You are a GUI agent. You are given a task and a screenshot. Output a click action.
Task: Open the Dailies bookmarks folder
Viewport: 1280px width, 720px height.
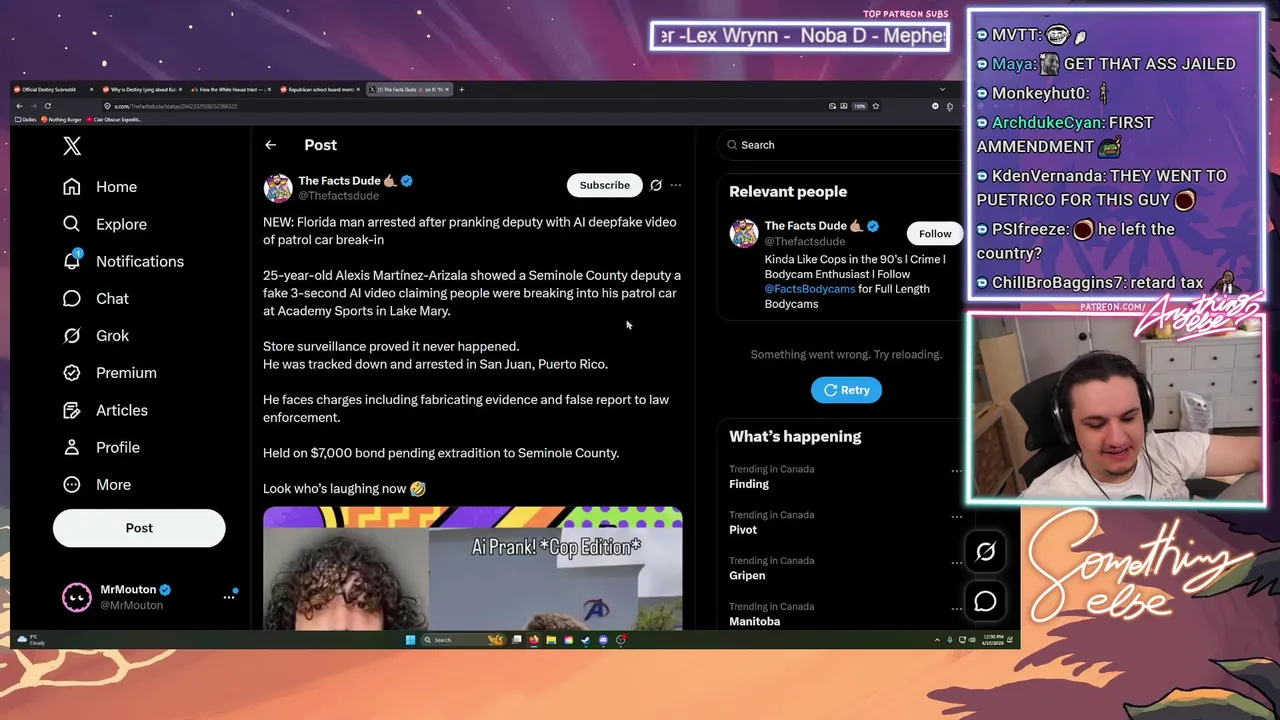[25, 119]
